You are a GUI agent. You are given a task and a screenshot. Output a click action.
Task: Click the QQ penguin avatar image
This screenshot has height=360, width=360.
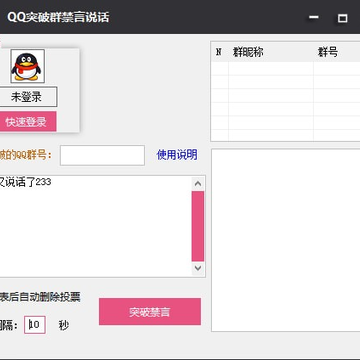click(27, 66)
